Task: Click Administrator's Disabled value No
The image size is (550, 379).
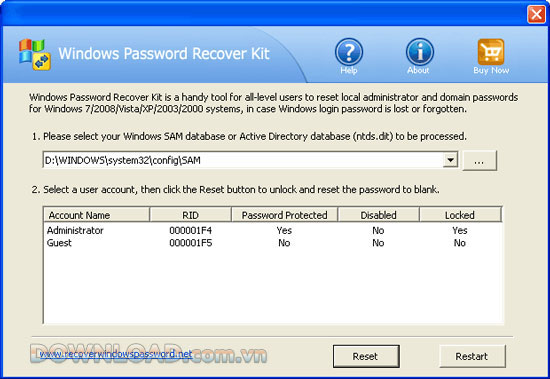Action: coord(378,230)
